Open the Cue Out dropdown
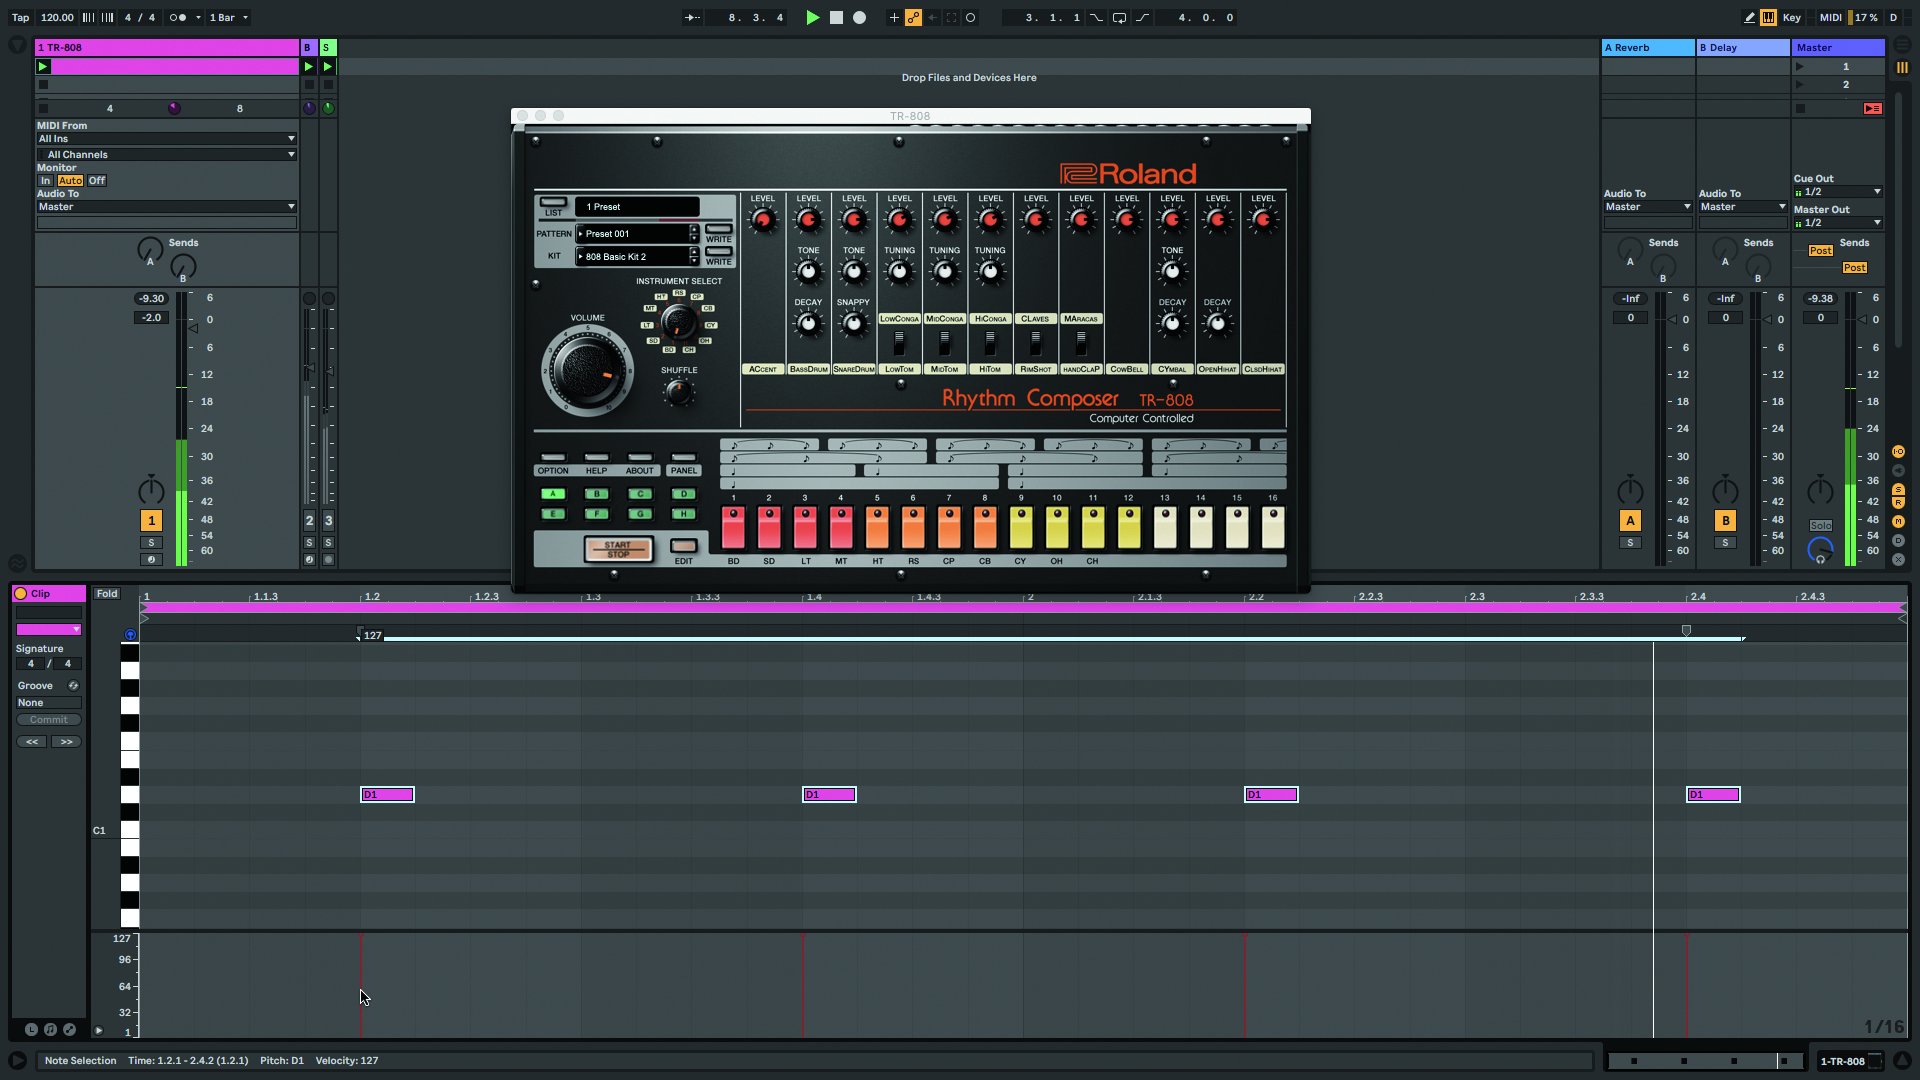 1838,192
